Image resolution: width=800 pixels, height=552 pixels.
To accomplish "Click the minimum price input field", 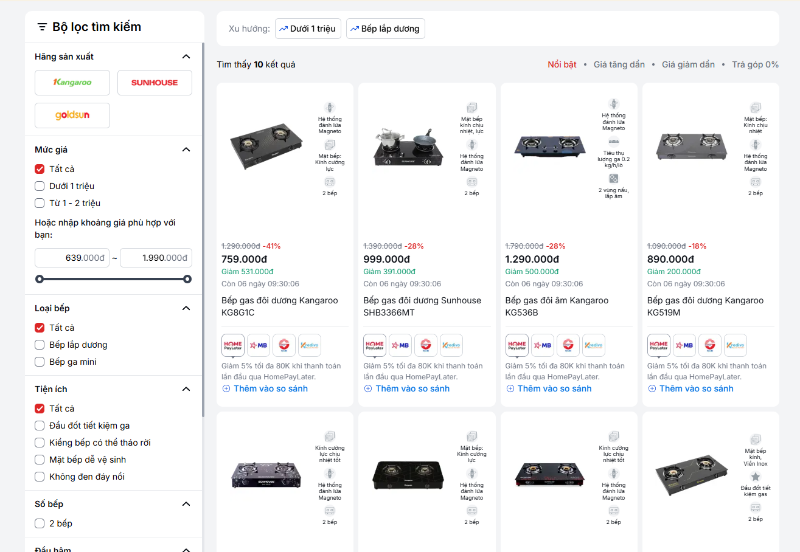I will coord(72,257).
